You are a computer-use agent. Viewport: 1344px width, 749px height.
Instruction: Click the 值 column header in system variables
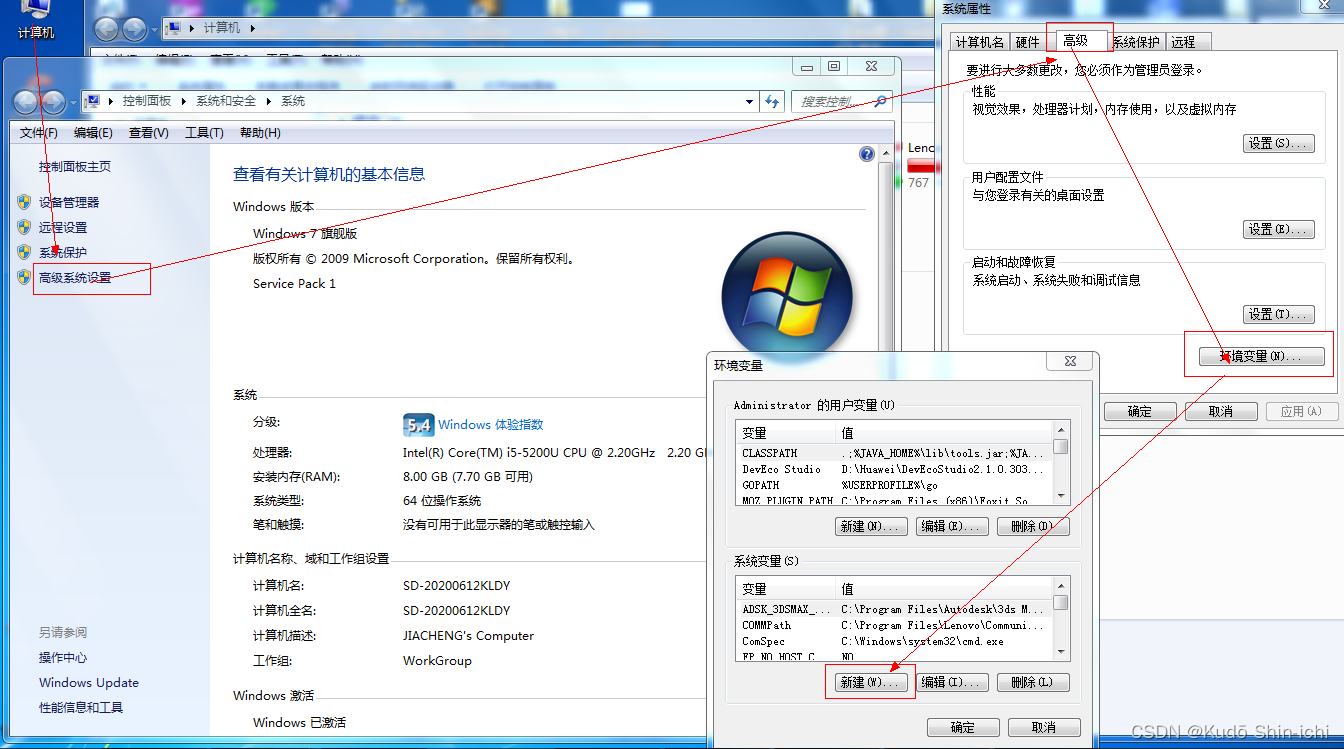tap(945, 589)
